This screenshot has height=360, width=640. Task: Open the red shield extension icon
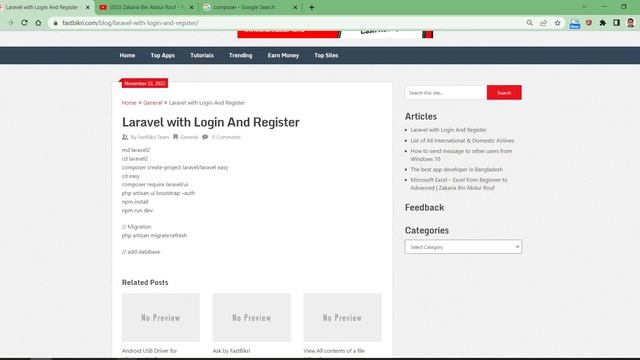tap(589, 23)
